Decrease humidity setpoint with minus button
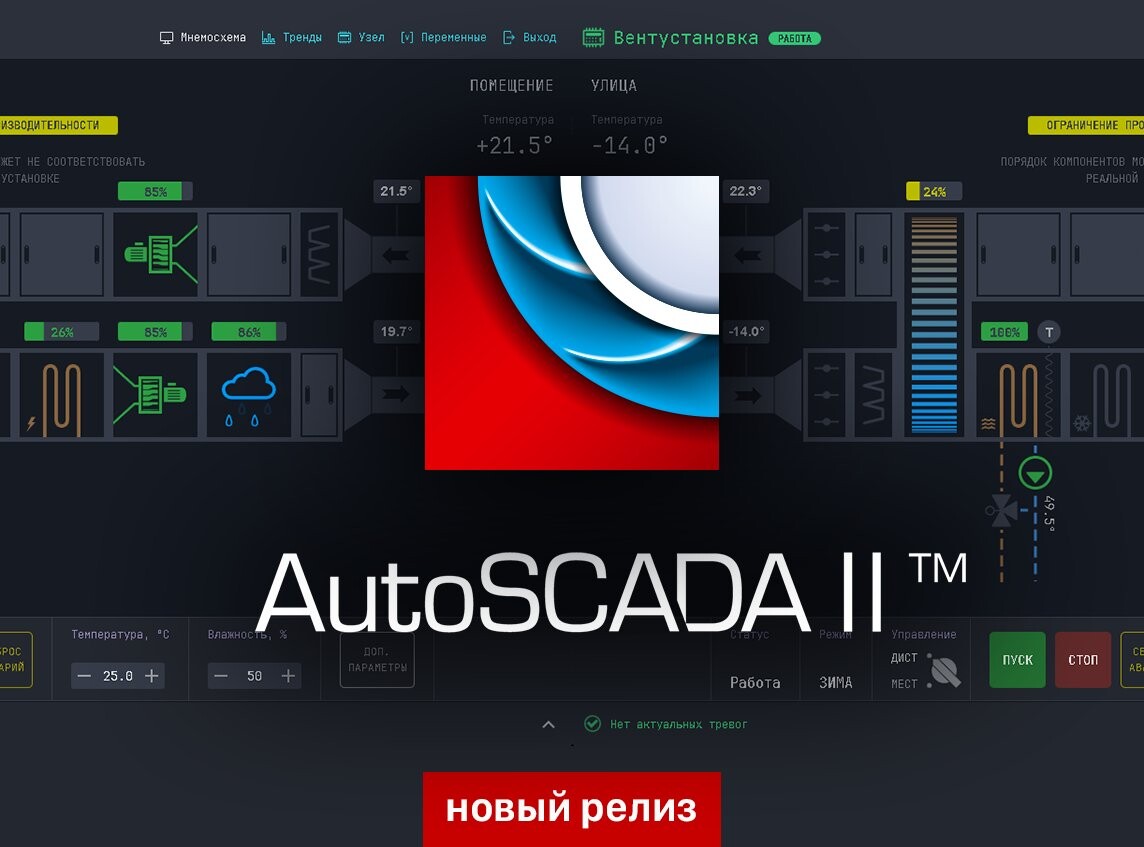This screenshot has width=1144, height=847. (222, 676)
